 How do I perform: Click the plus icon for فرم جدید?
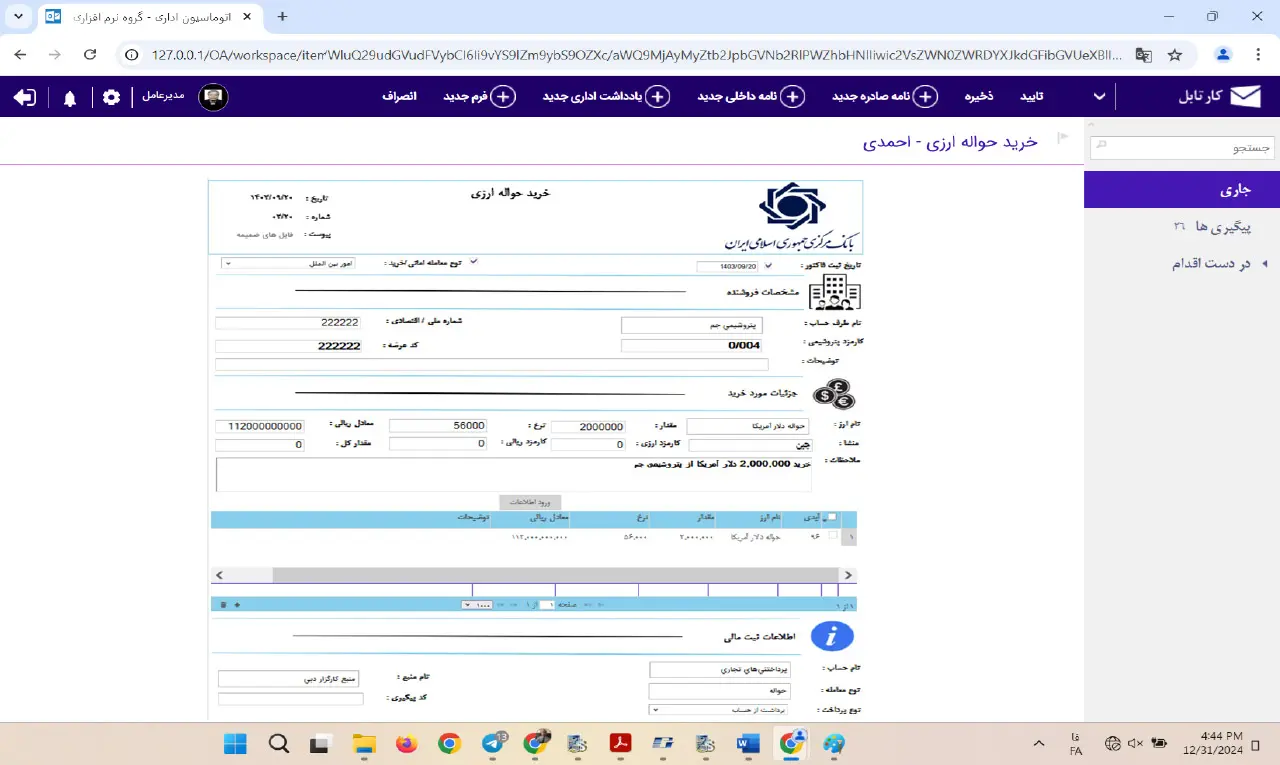(x=503, y=97)
